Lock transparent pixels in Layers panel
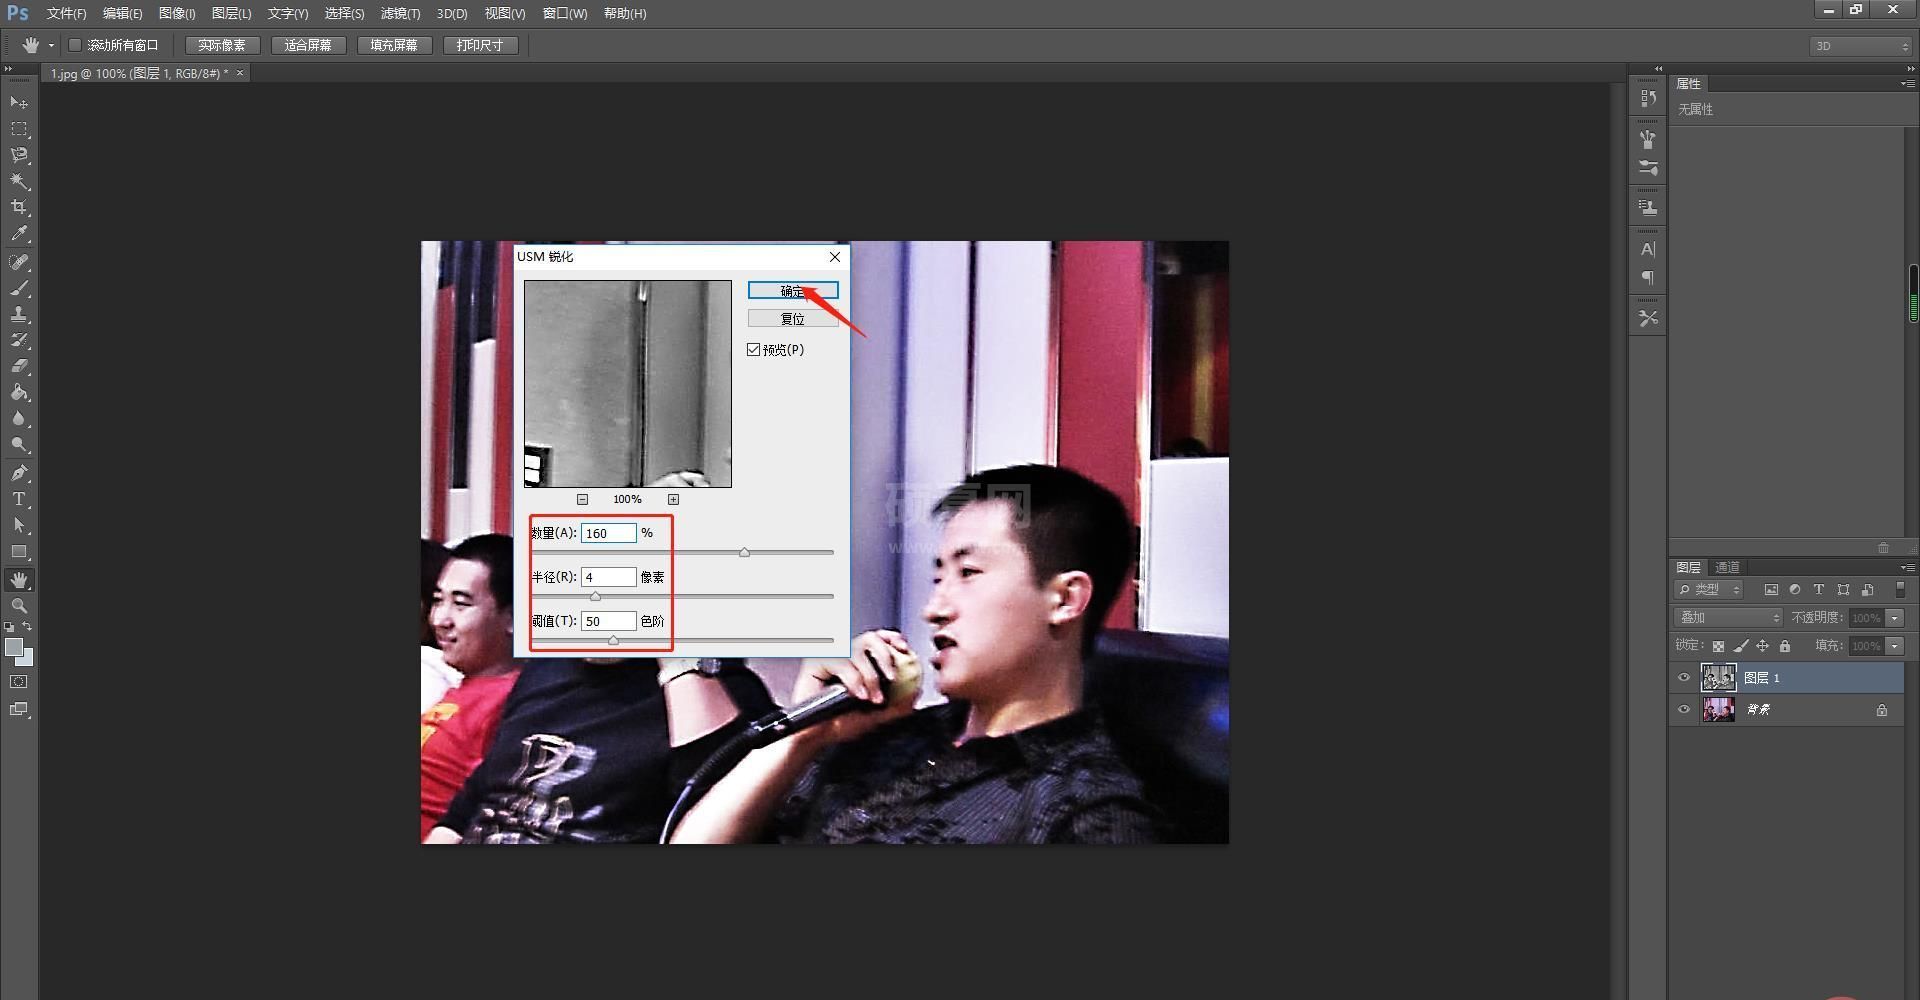Image resolution: width=1920 pixels, height=1000 pixels. pyautogui.click(x=1718, y=646)
